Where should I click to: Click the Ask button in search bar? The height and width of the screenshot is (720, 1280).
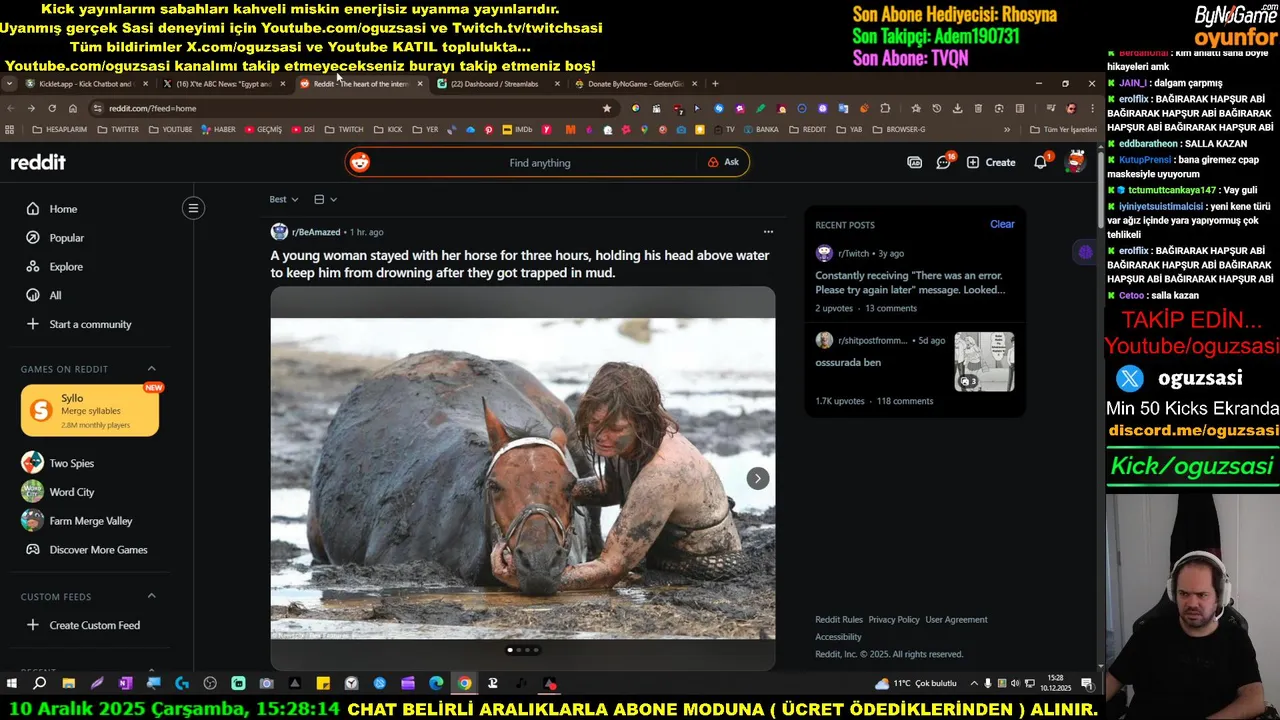click(723, 162)
